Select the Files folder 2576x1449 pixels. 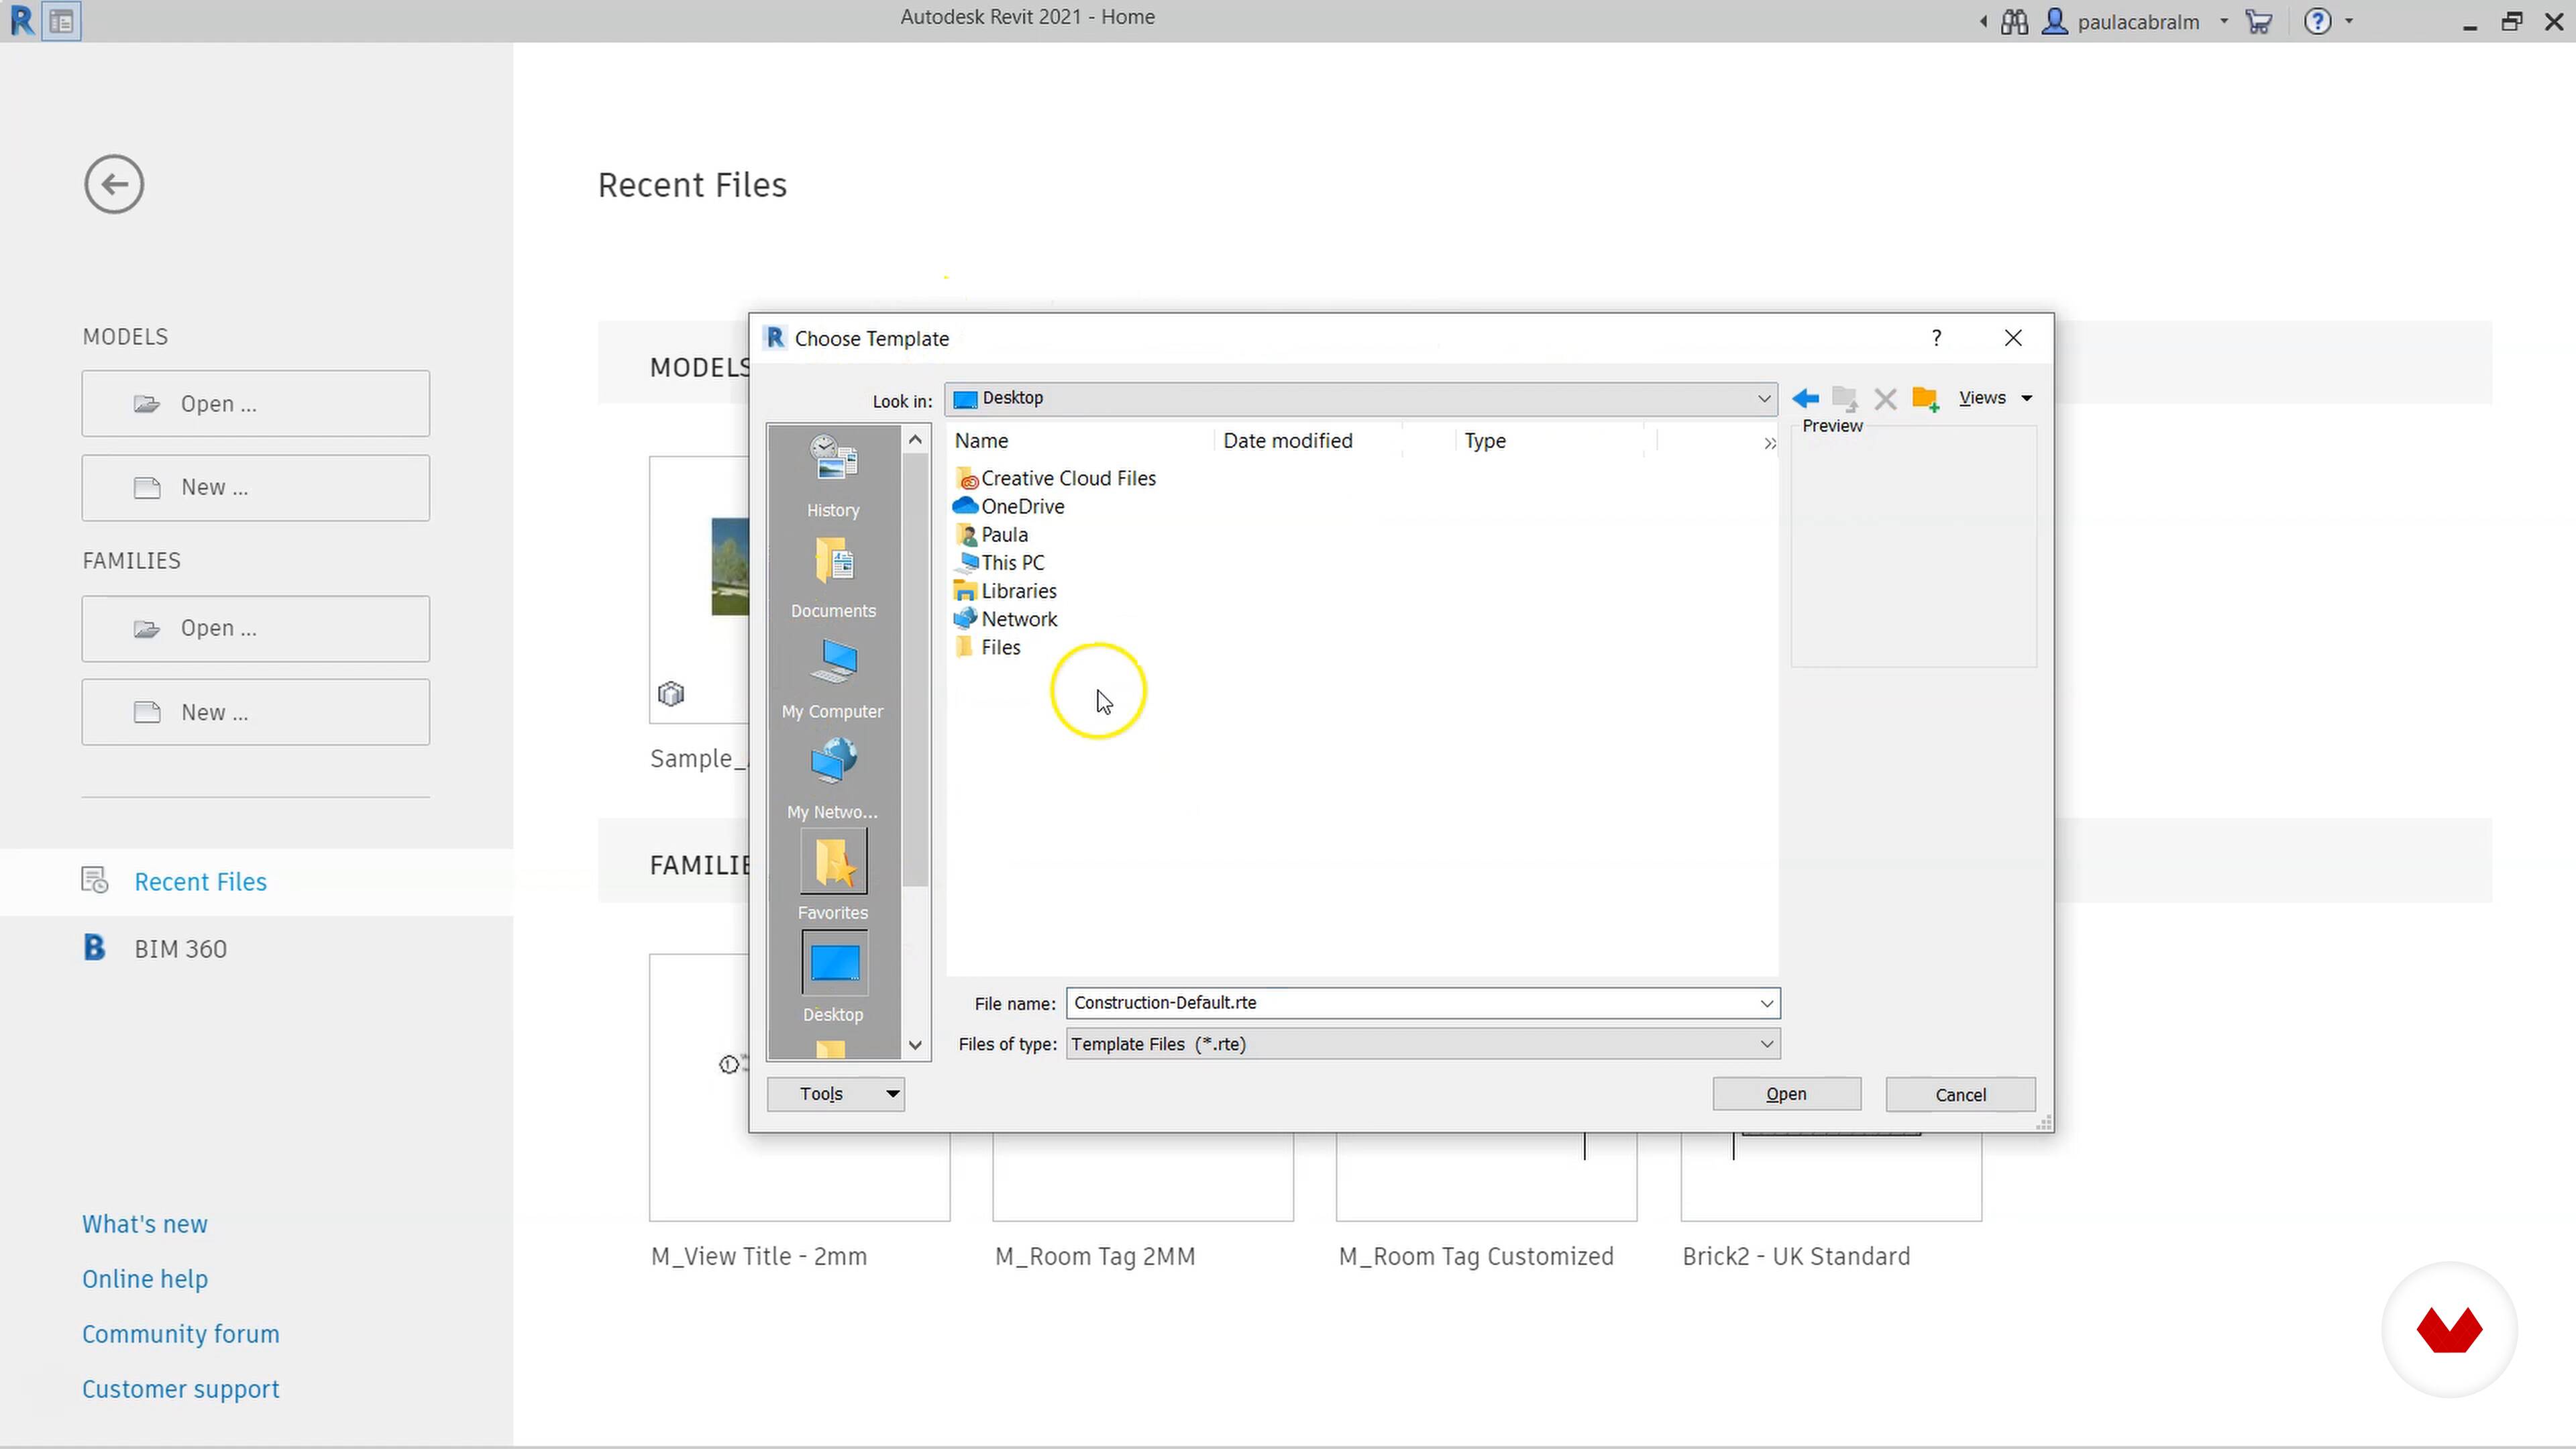[x=988, y=647]
